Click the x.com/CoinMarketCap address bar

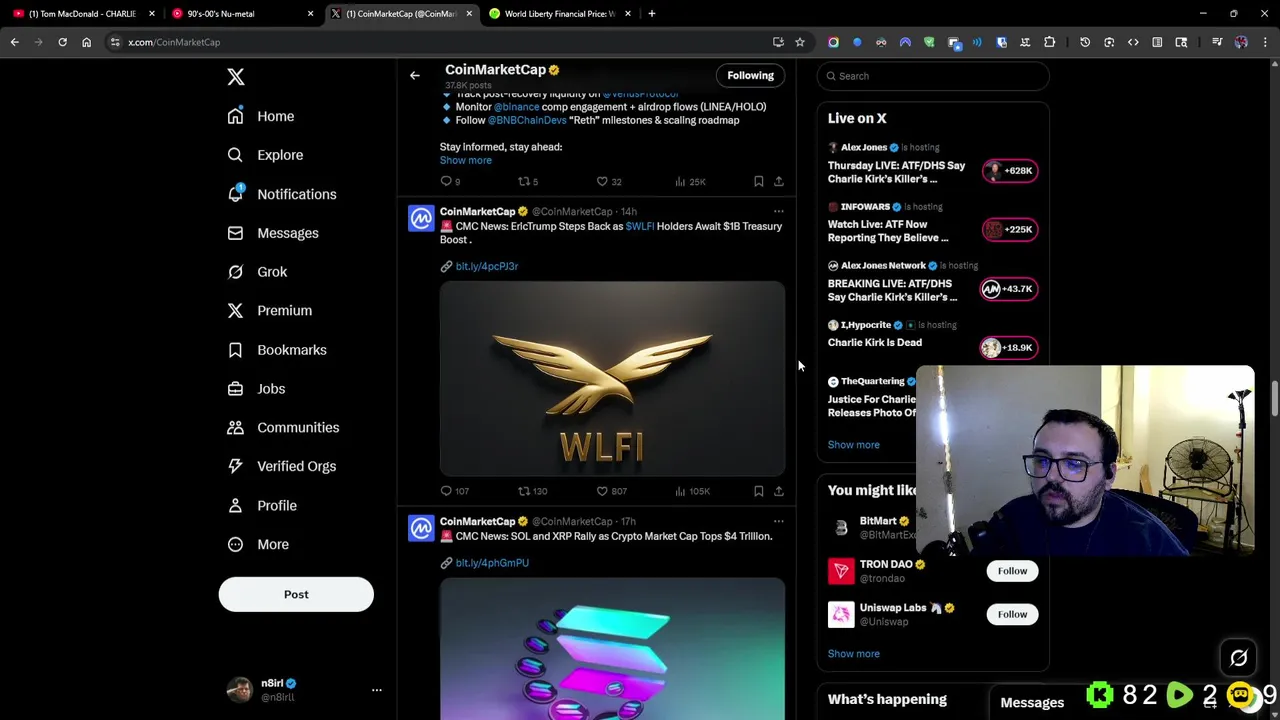[440, 42]
